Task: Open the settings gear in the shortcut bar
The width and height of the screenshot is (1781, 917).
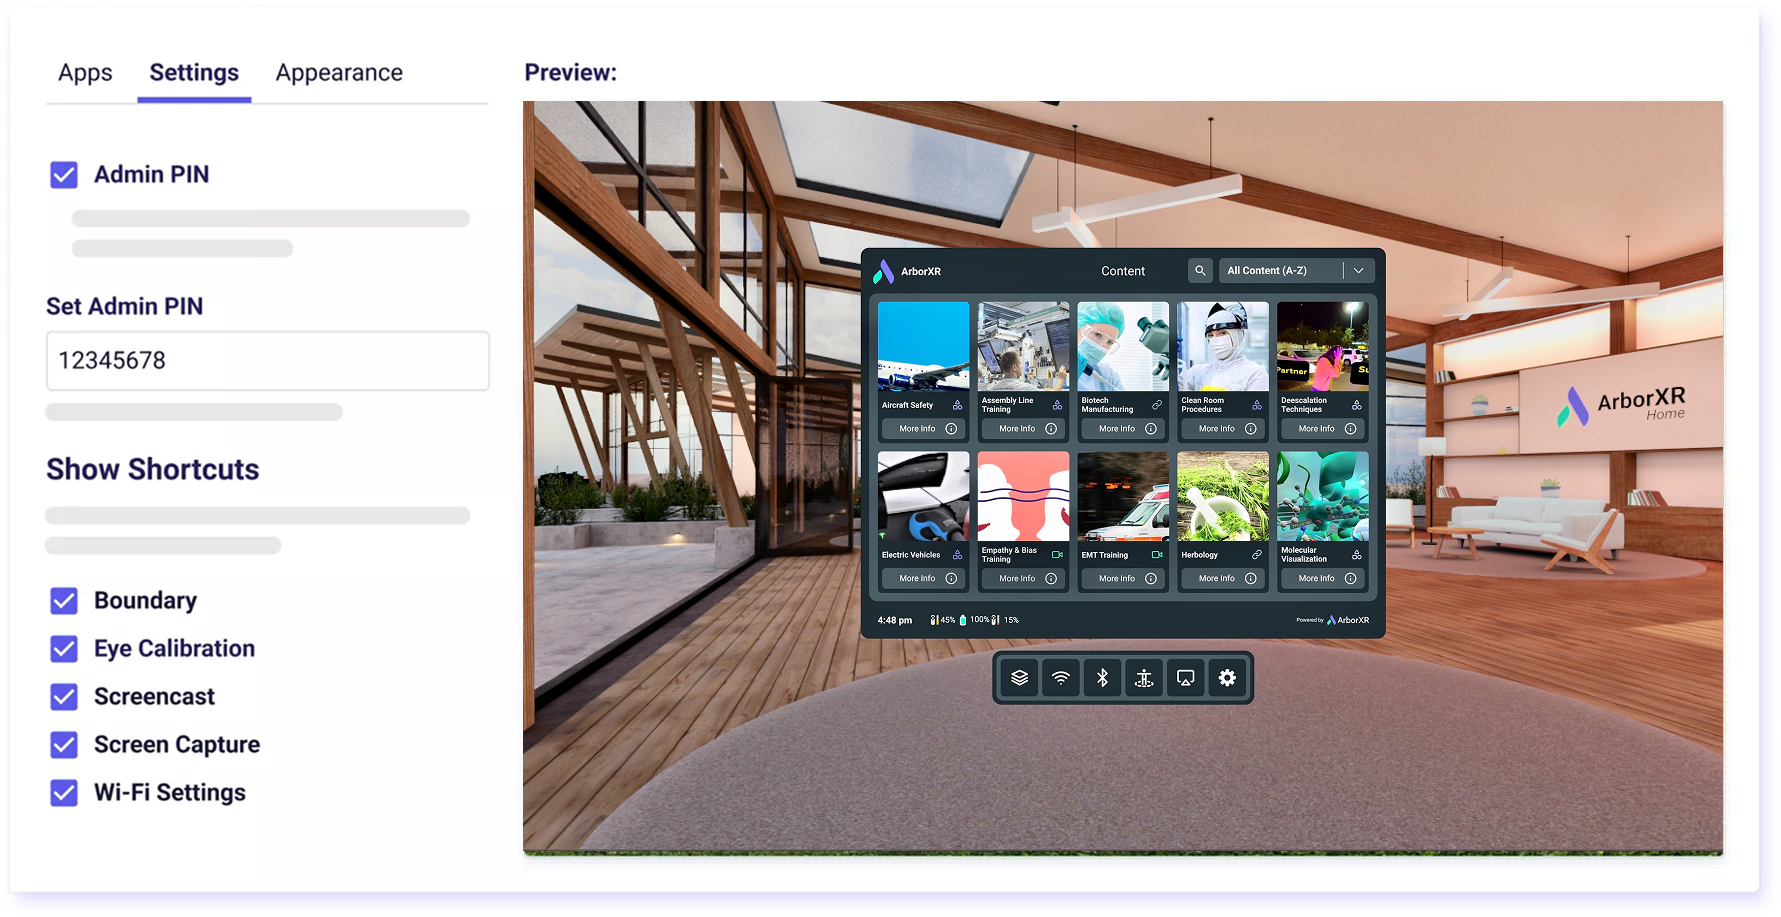Action: pos(1227,678)
